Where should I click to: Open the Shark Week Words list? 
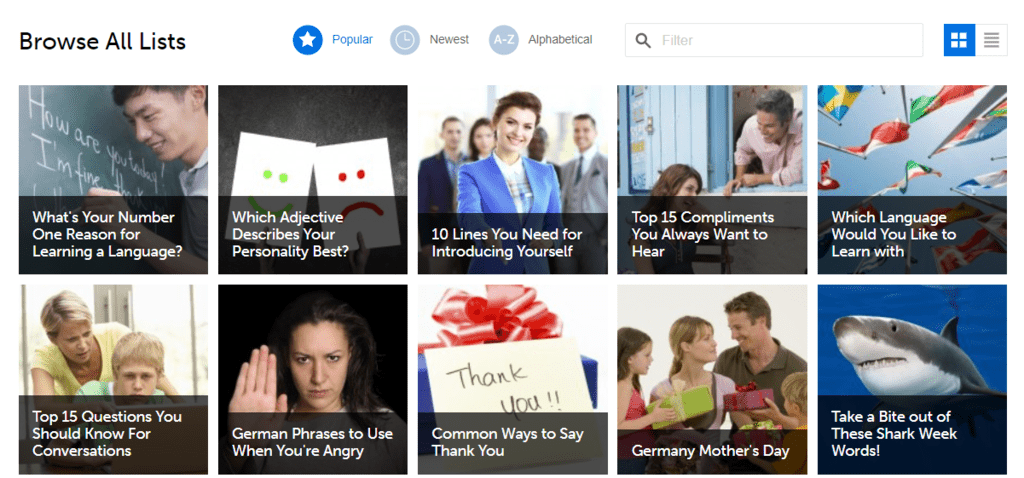point(912,379)
